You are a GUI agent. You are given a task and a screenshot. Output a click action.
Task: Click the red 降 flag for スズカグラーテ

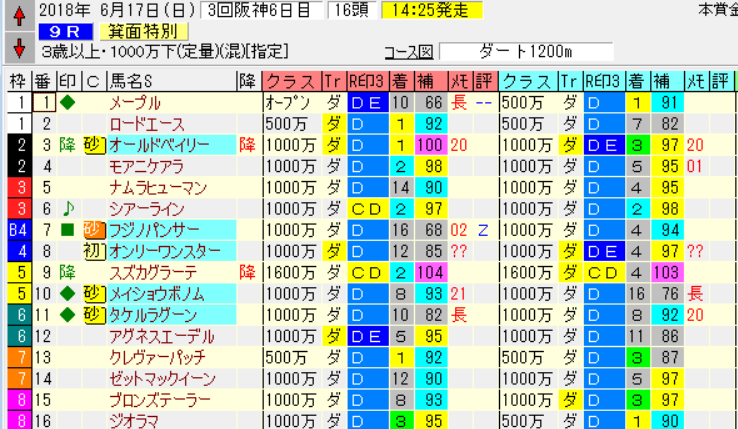tap(248, 272)
